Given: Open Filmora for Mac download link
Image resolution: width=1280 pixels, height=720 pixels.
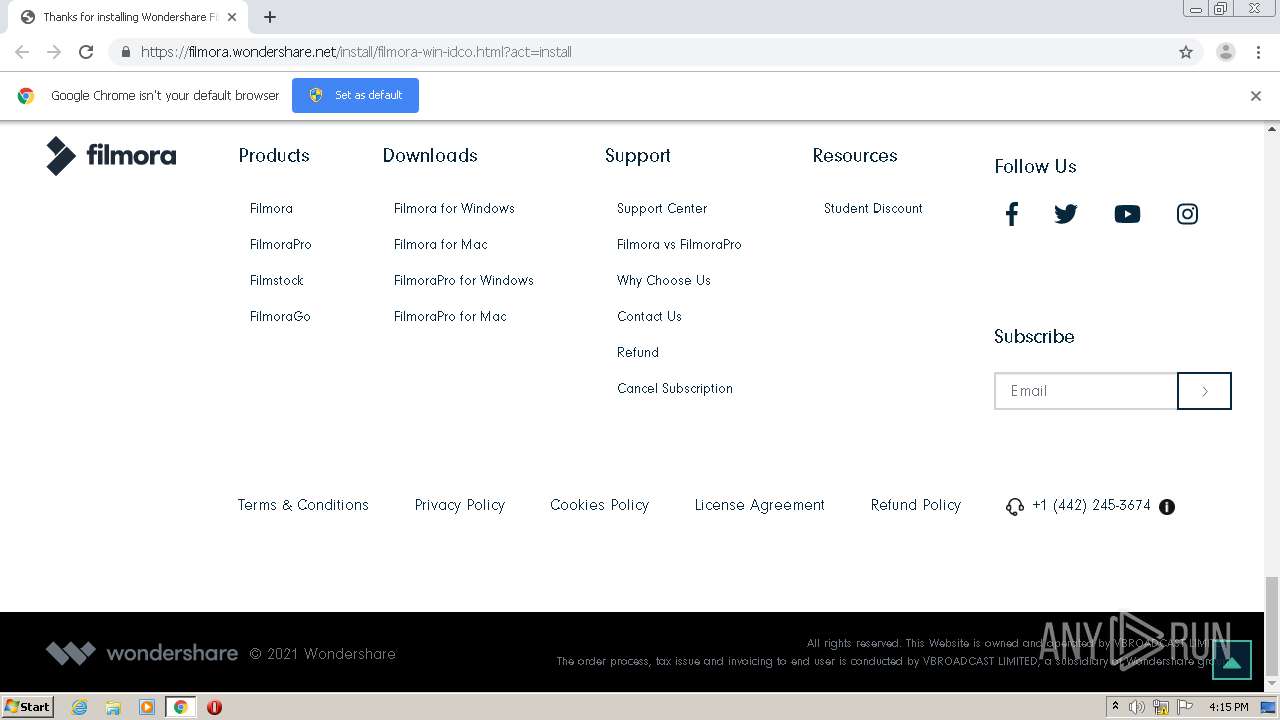Looking at the screenshot, I should pos(441,245).
